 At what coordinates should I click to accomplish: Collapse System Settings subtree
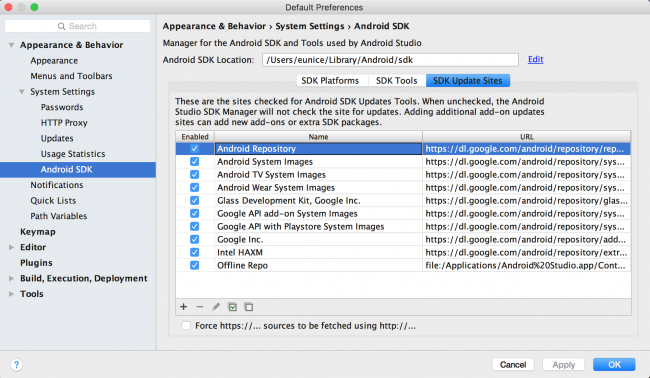22,92
